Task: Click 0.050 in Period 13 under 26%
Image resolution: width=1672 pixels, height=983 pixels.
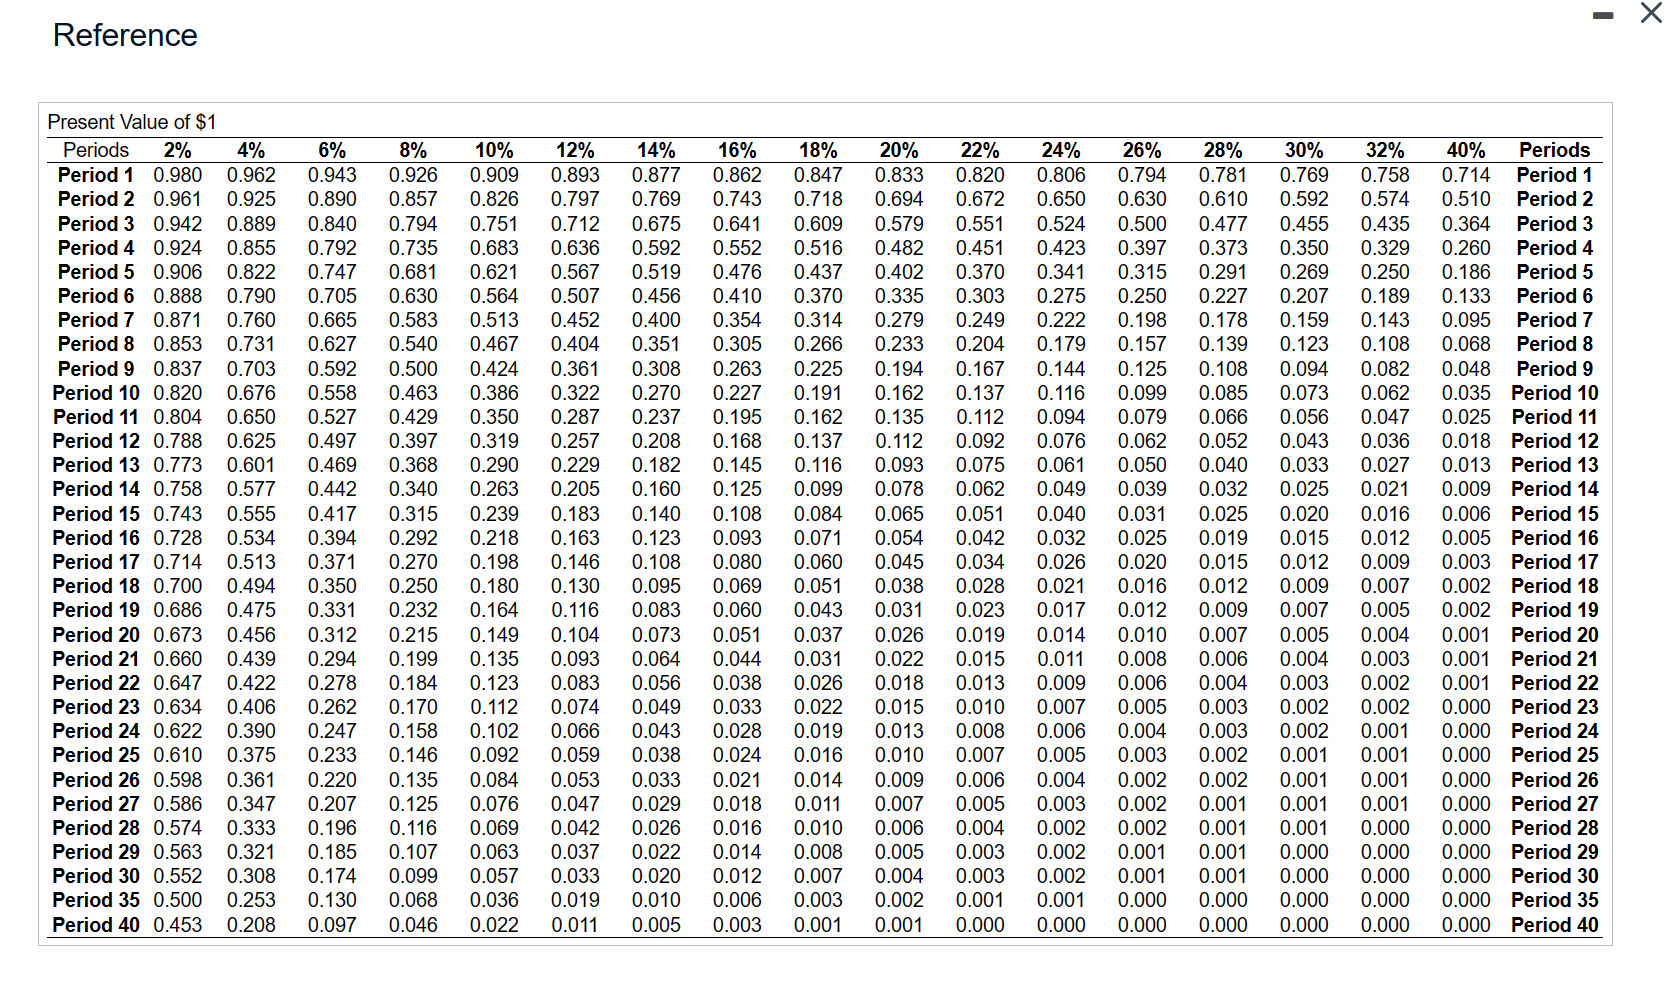Action: (x=1142, y=465)
